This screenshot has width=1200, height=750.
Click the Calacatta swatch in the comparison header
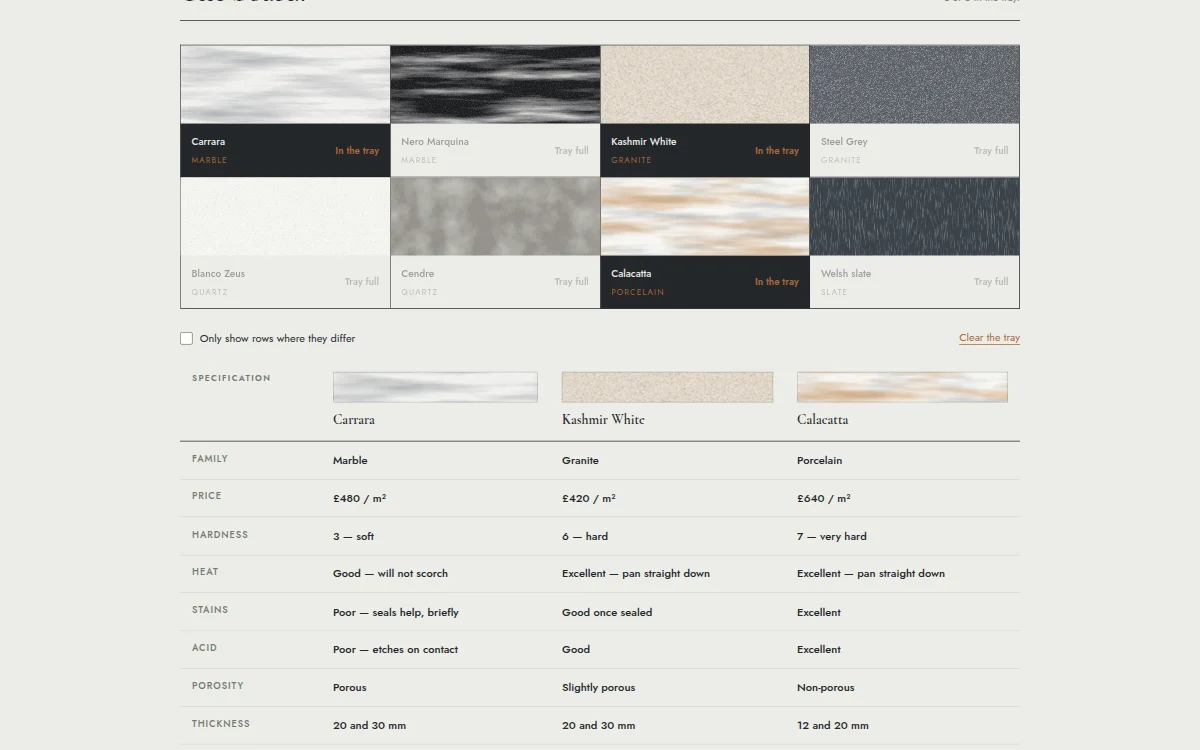[x=902, y=387]
